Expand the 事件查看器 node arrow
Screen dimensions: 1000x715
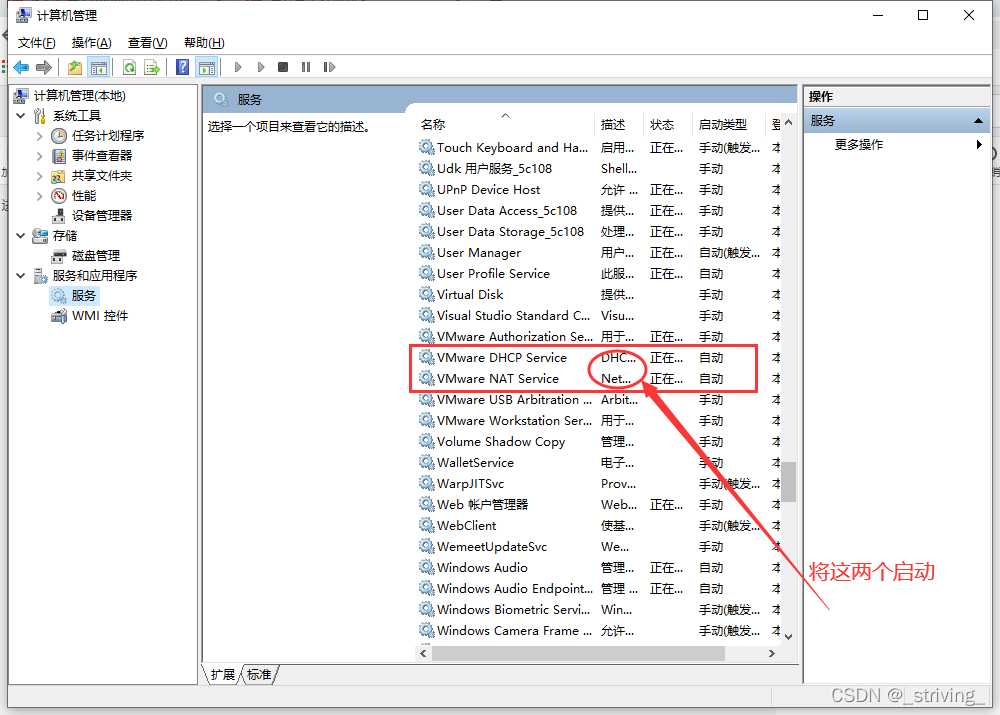tap(40, 156)
